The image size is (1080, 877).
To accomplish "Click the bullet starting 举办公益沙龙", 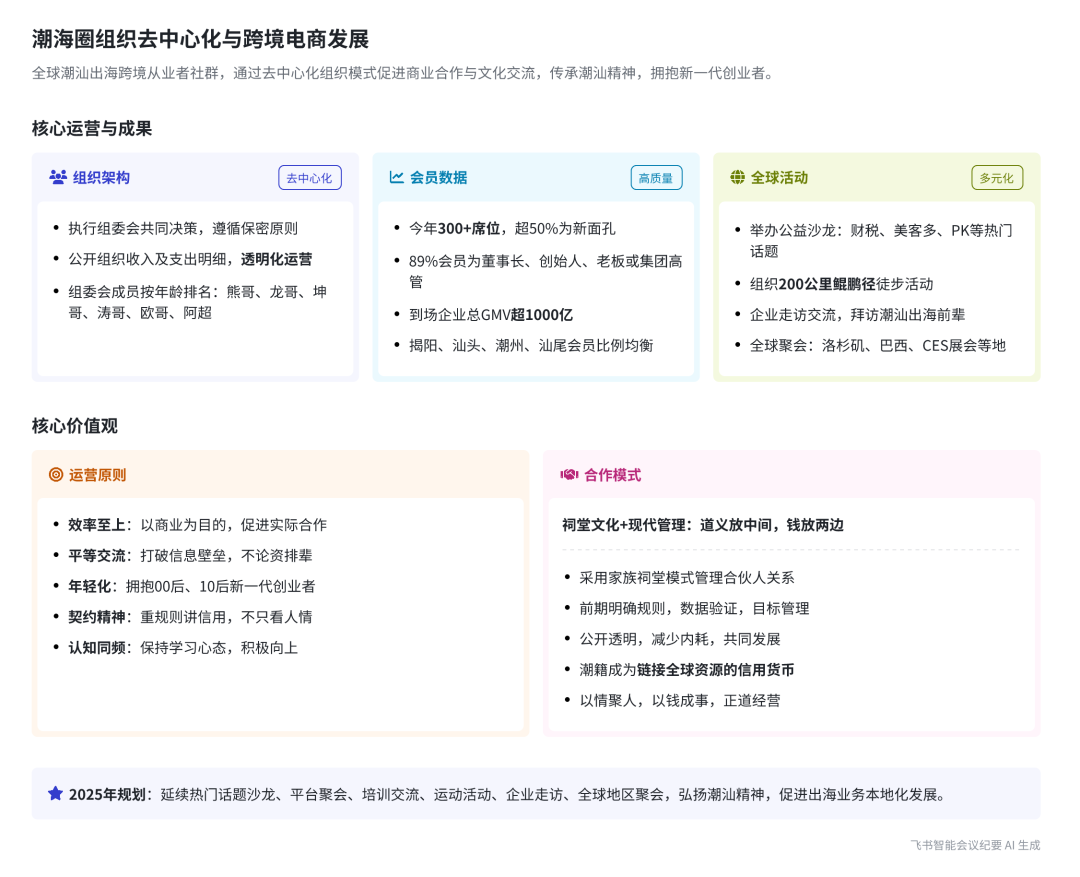I will pos(881,240).
